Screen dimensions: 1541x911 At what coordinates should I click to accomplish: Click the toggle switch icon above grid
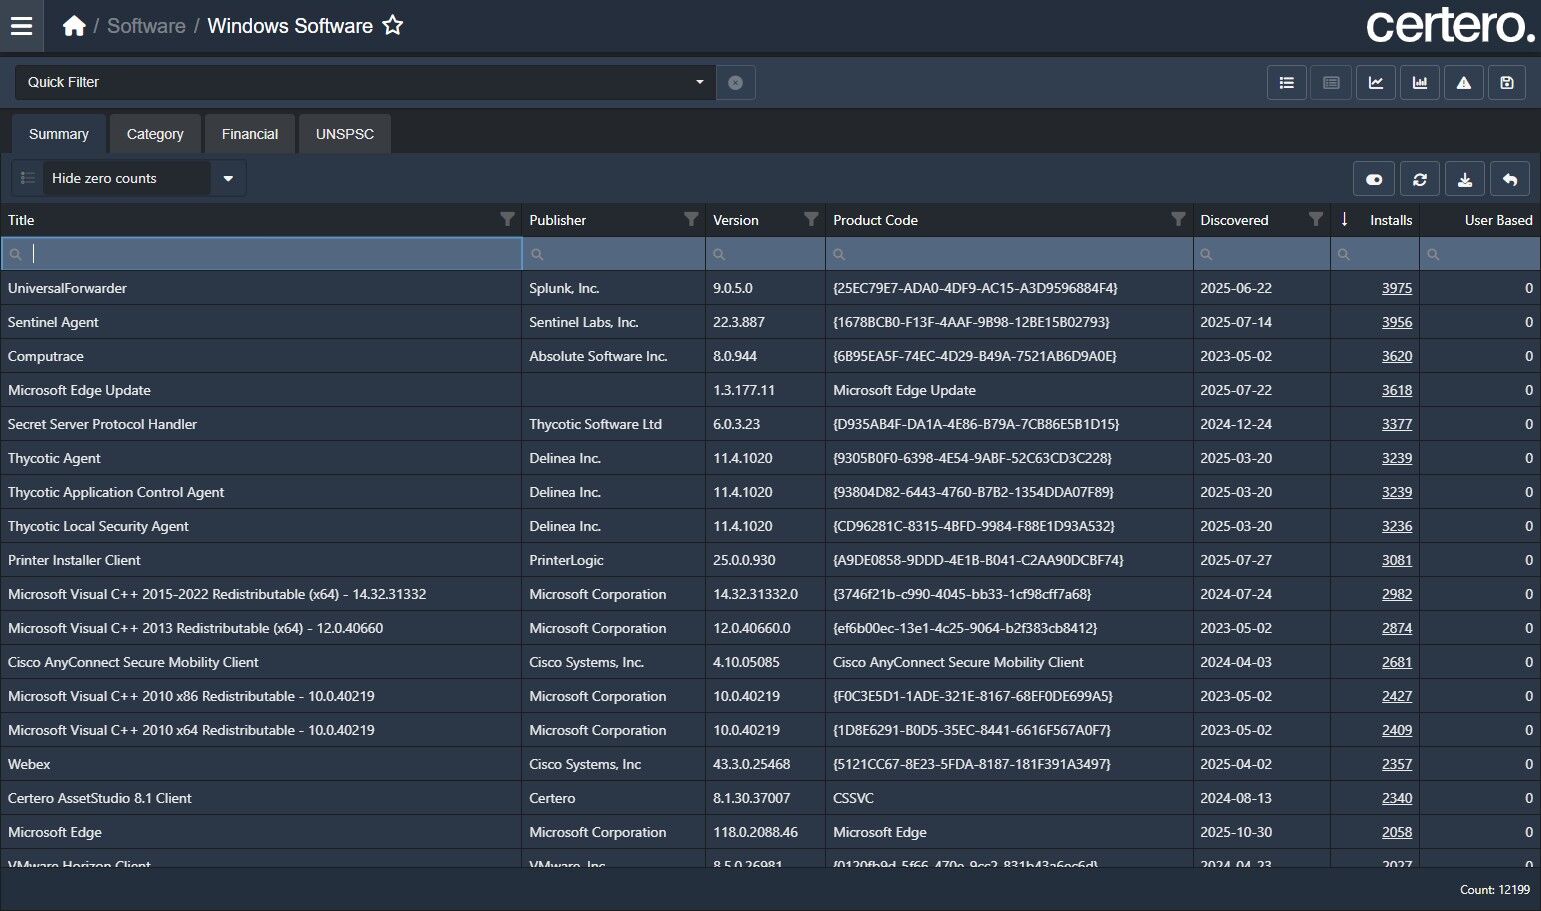pyautogui.click(x=1374, y=180)
